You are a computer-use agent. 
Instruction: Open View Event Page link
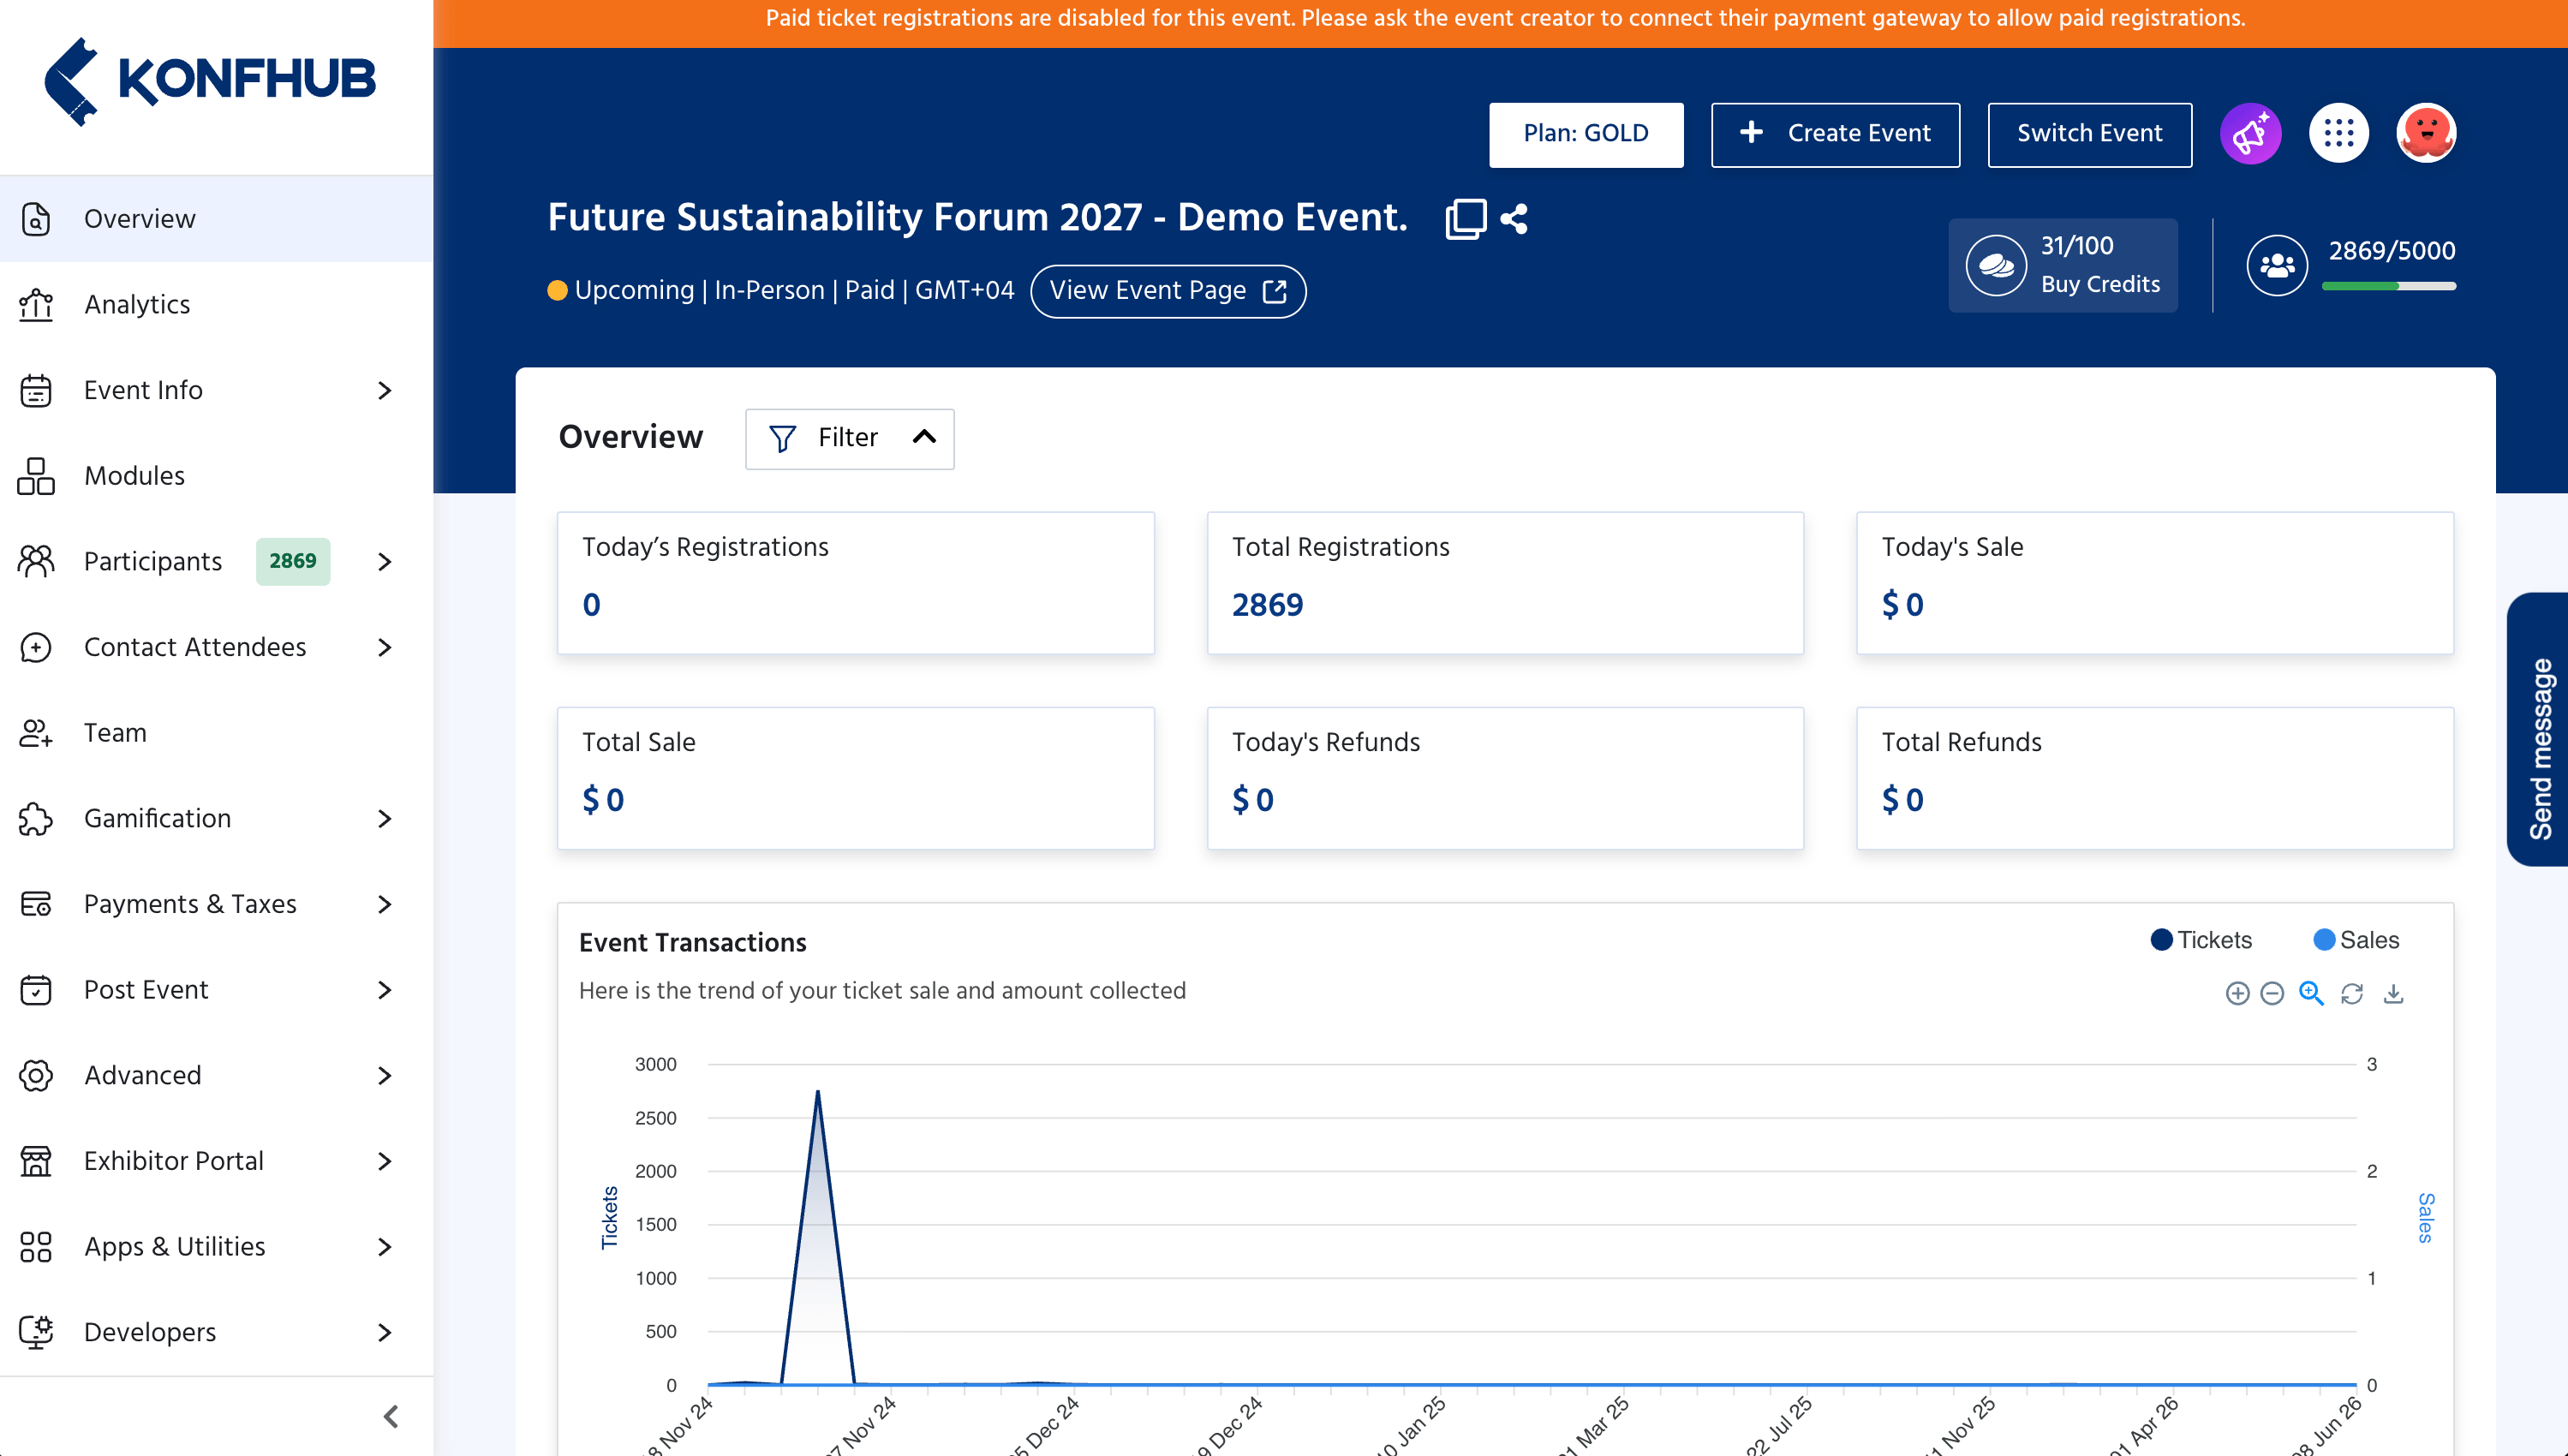1168,291
